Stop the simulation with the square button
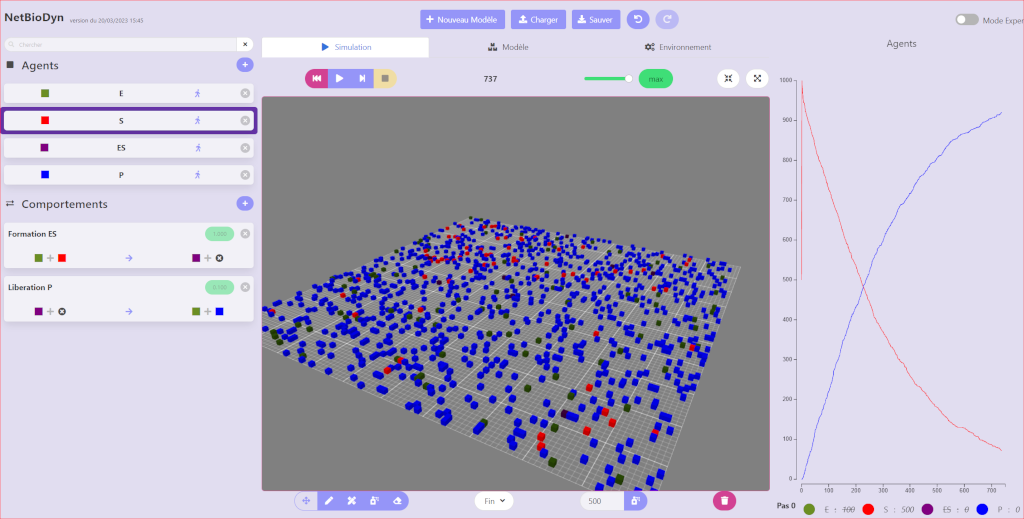This screenshot has height=519, width=1024. pyautogui.click(x=385, y=78)
